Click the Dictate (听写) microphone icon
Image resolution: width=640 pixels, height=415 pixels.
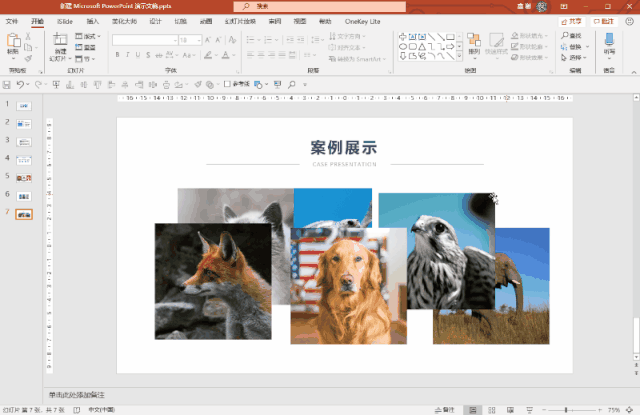[x=609, y=42]
